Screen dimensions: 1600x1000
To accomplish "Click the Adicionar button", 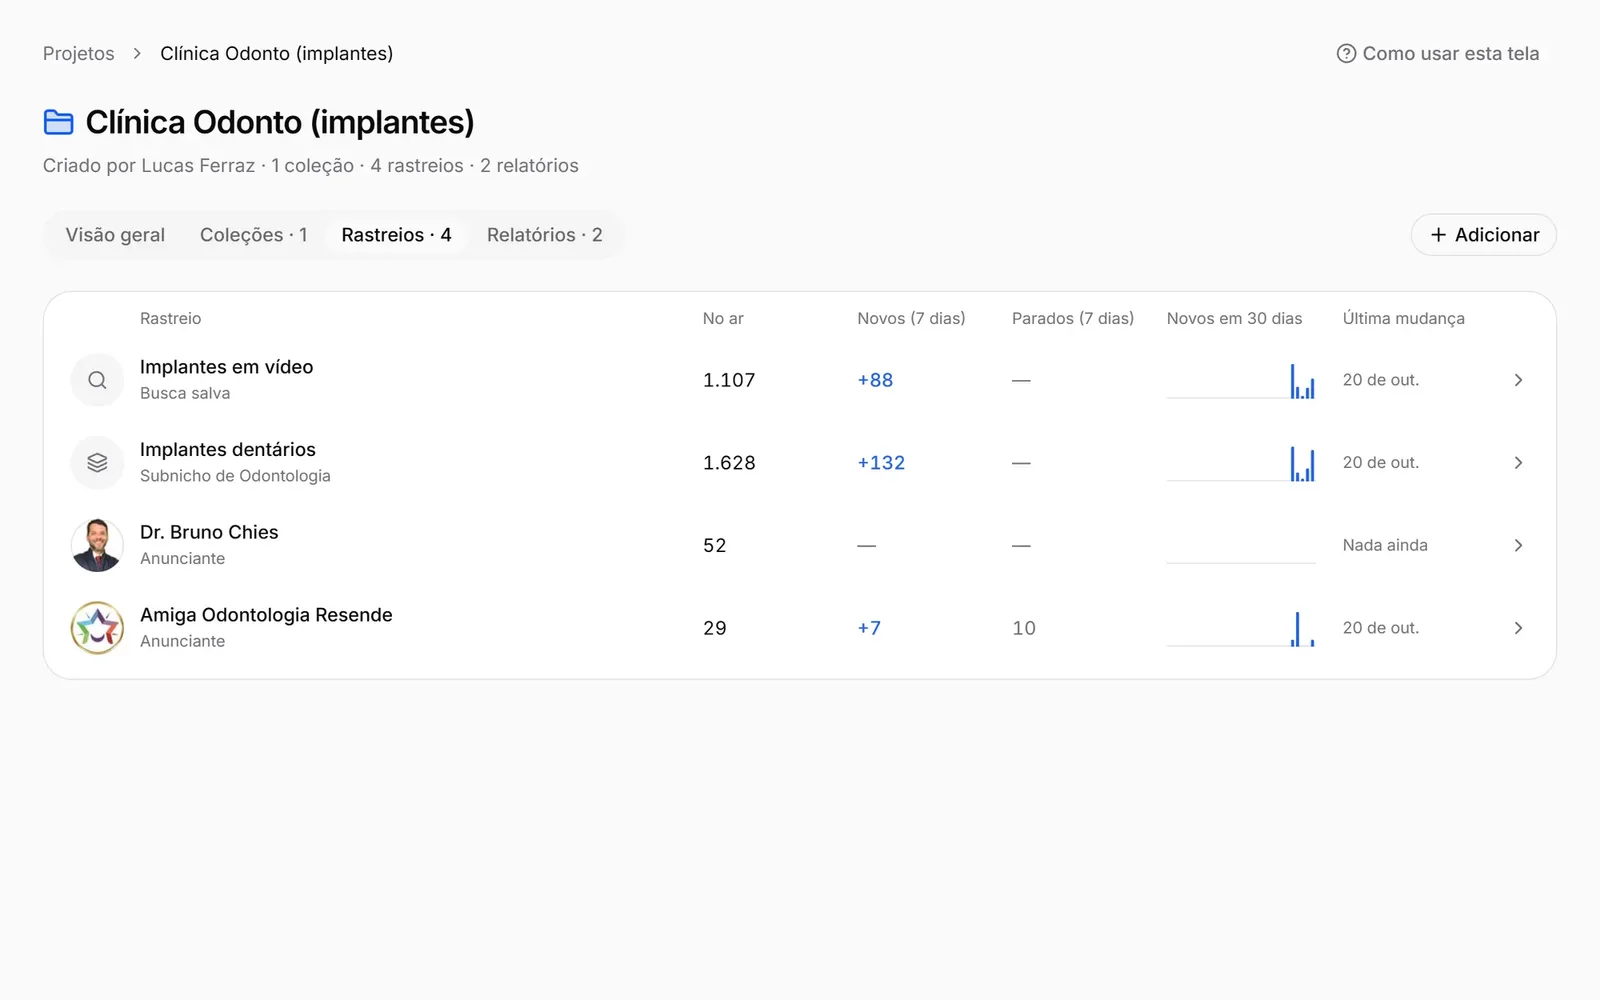I will pos(1483,235).
